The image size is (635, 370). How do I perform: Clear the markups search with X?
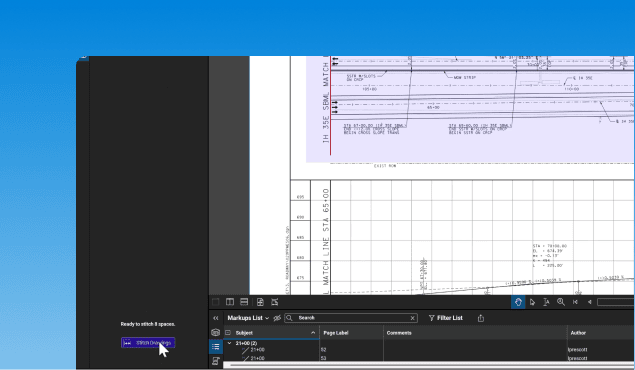tap(412, 318)
